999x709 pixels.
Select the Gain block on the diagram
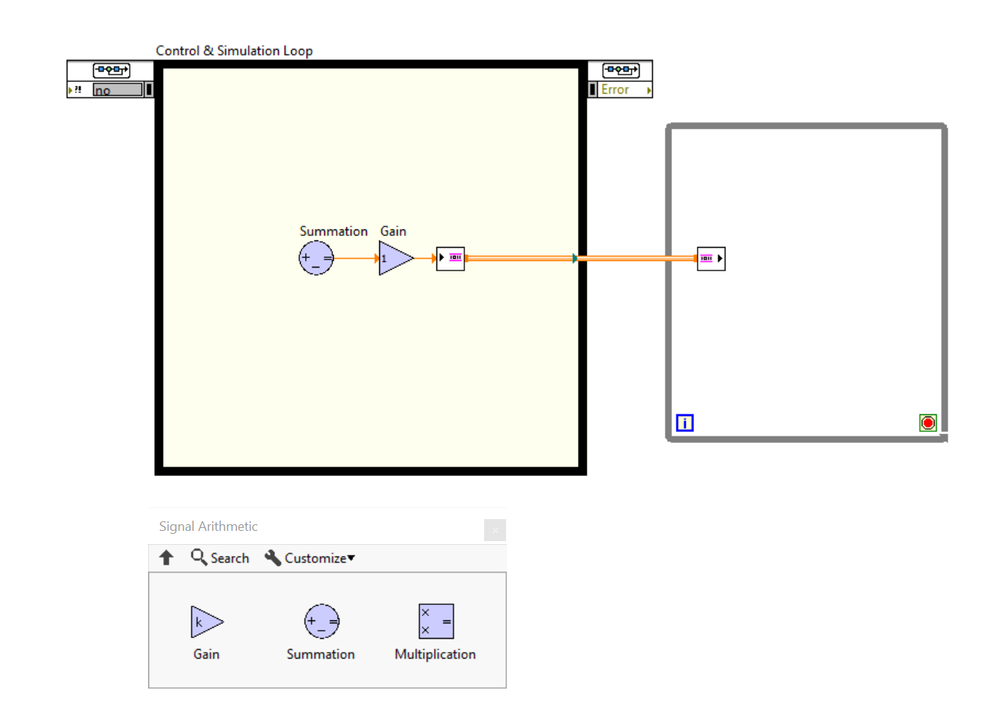[396, 258]
